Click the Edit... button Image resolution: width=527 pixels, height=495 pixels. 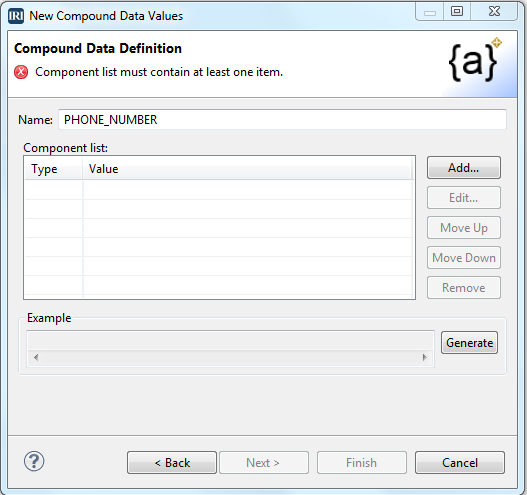click(464, 198)
